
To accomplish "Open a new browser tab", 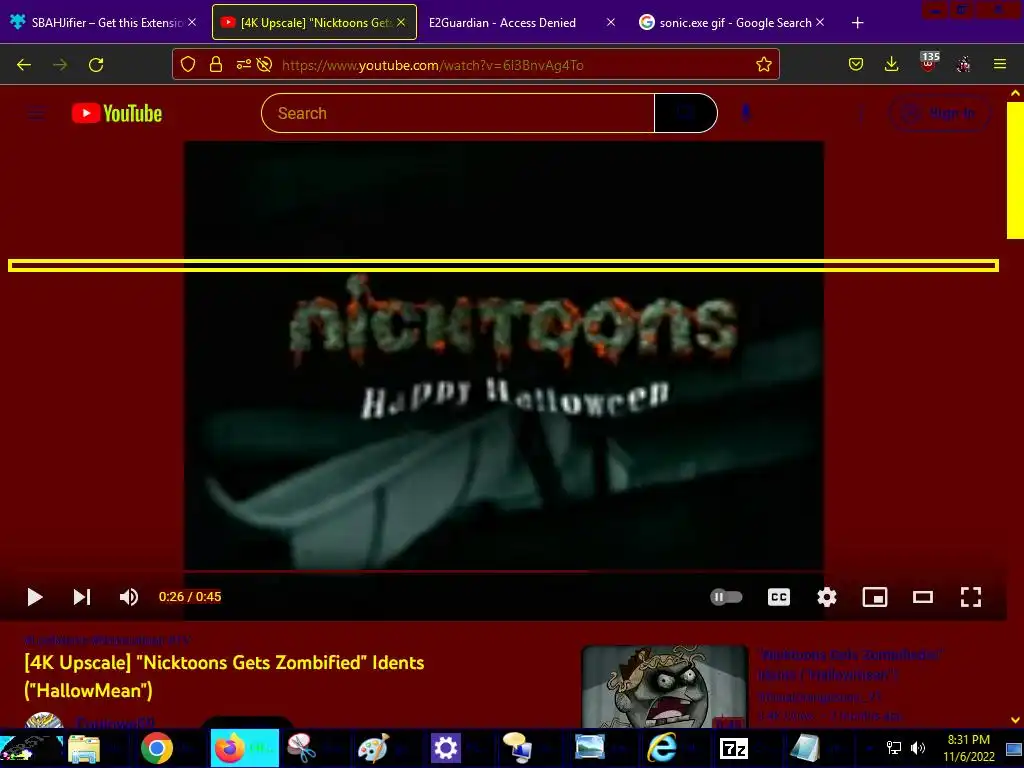I will [857, 23].
